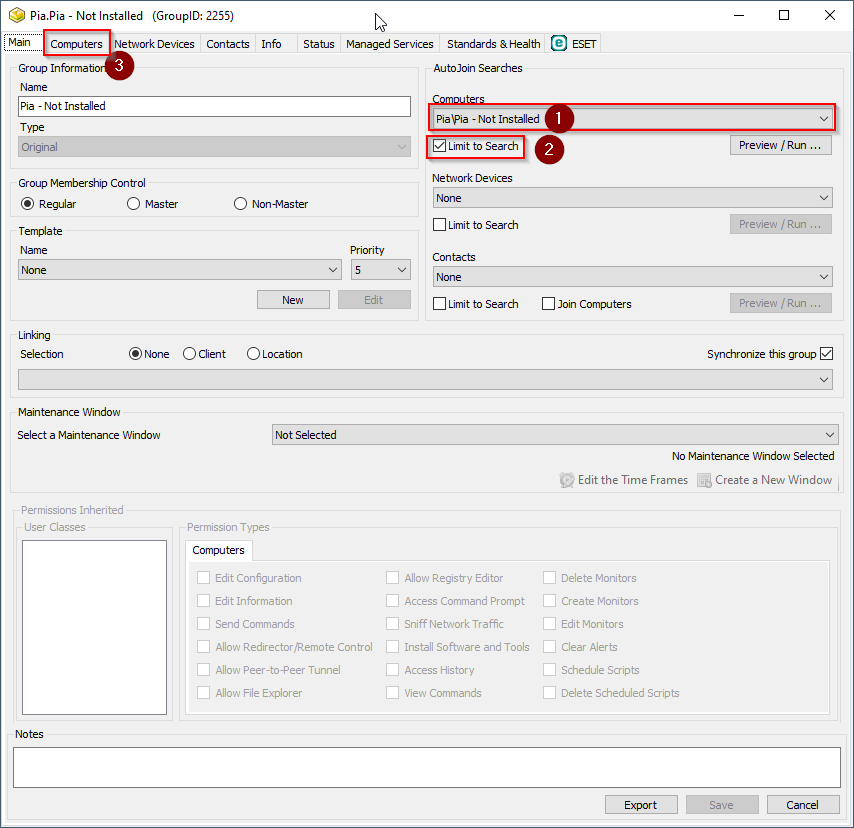This screenshot has height=828, width=854.
Task: Check Access Command Prompt permission
Action: [x=392, y=600]
